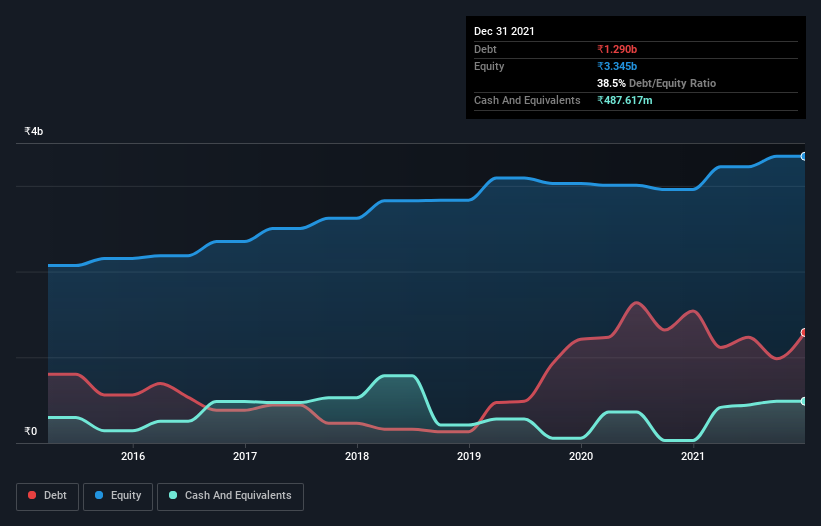Click the Dec 31 2021 tooltip date

tap(504, 31)
